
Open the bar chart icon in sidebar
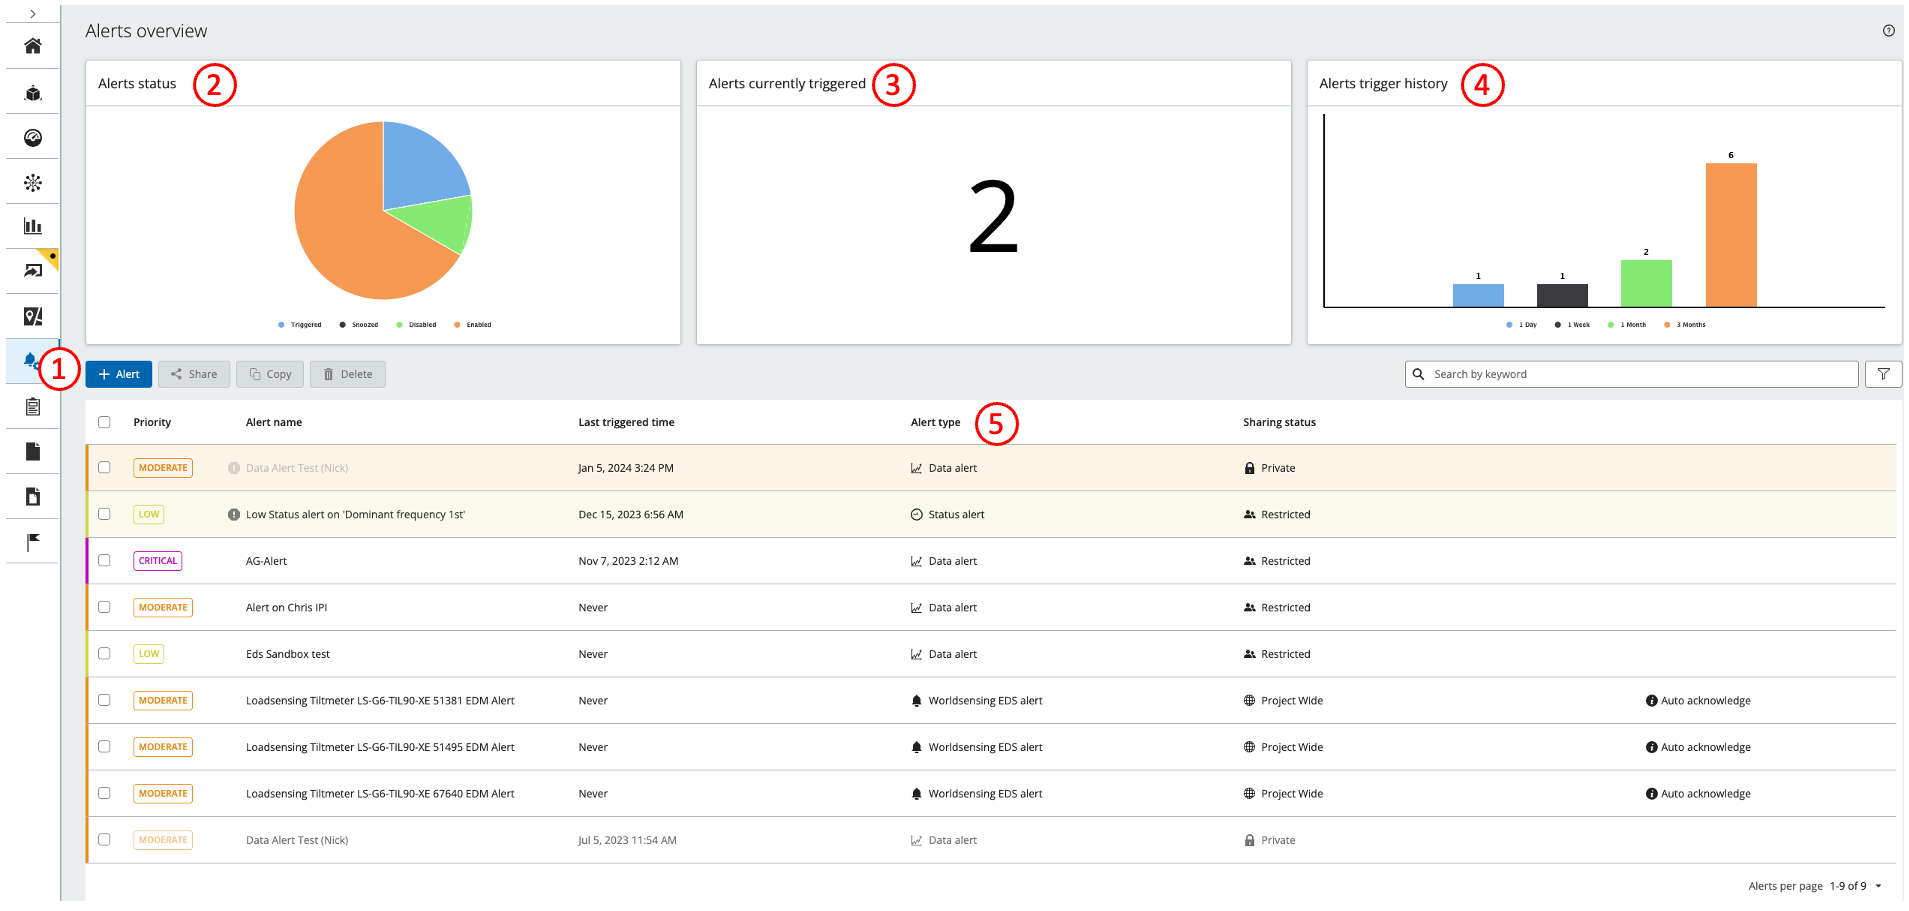pyautogui.click(x=33, y=226)
